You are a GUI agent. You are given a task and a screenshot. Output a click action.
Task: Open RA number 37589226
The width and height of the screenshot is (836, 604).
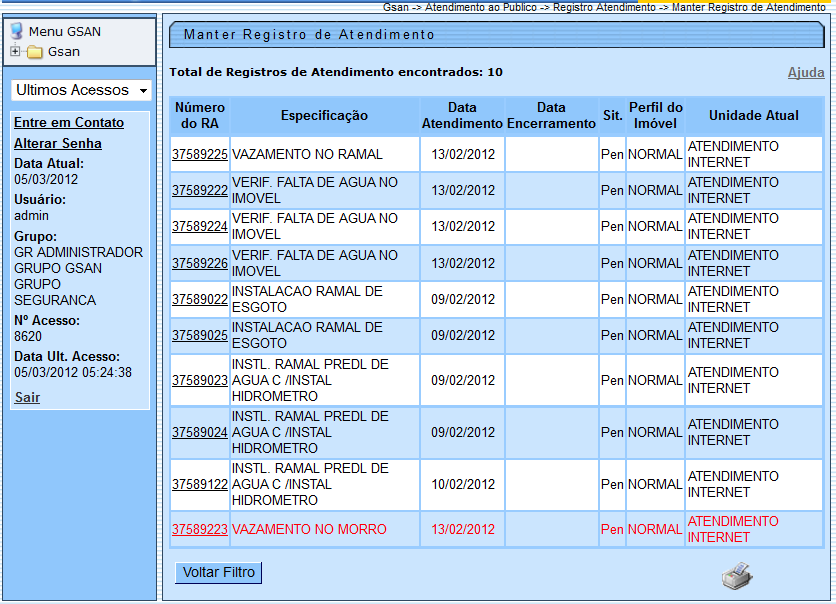(x=200, y=263)
